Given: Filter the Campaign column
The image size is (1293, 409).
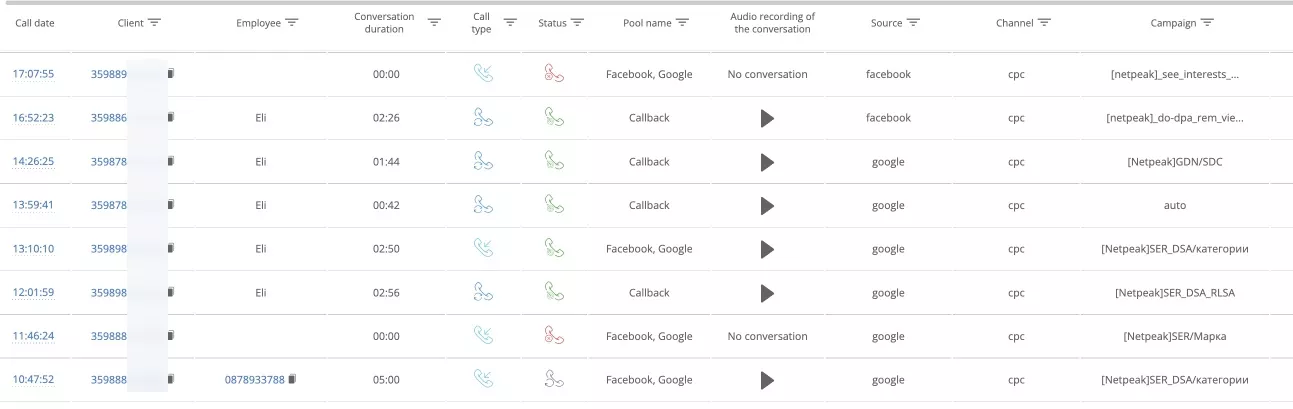Looking at the screenshot, I should click(1207, 22).
